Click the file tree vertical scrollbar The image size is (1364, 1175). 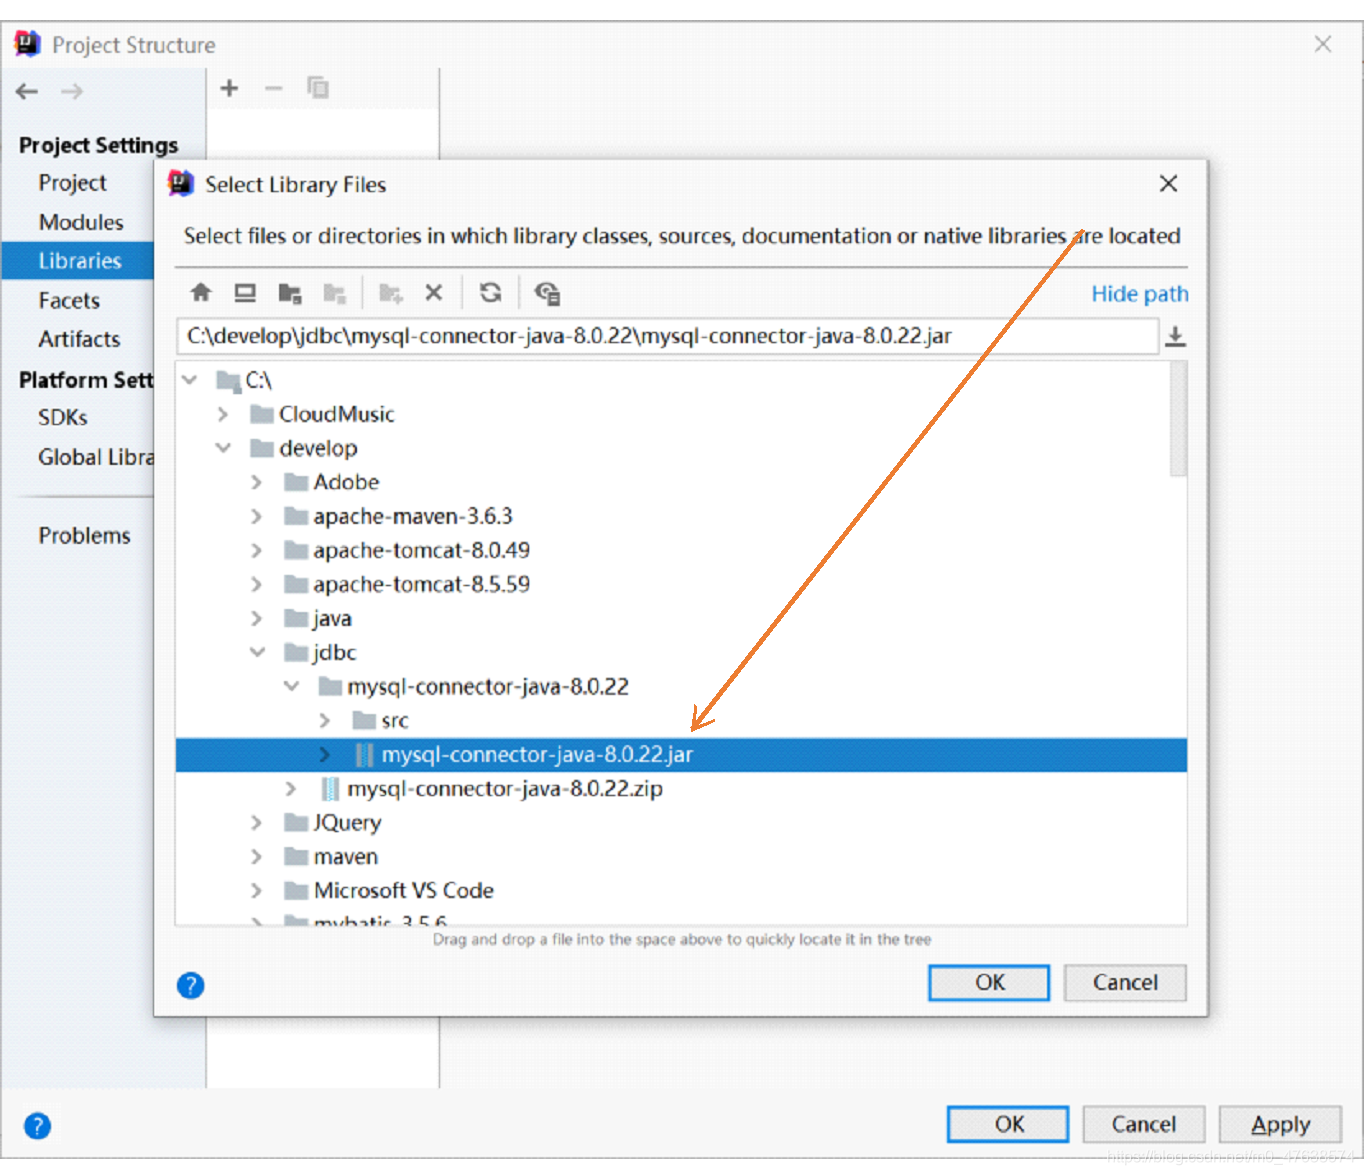pyautogui.click(x=1179, y=420)
